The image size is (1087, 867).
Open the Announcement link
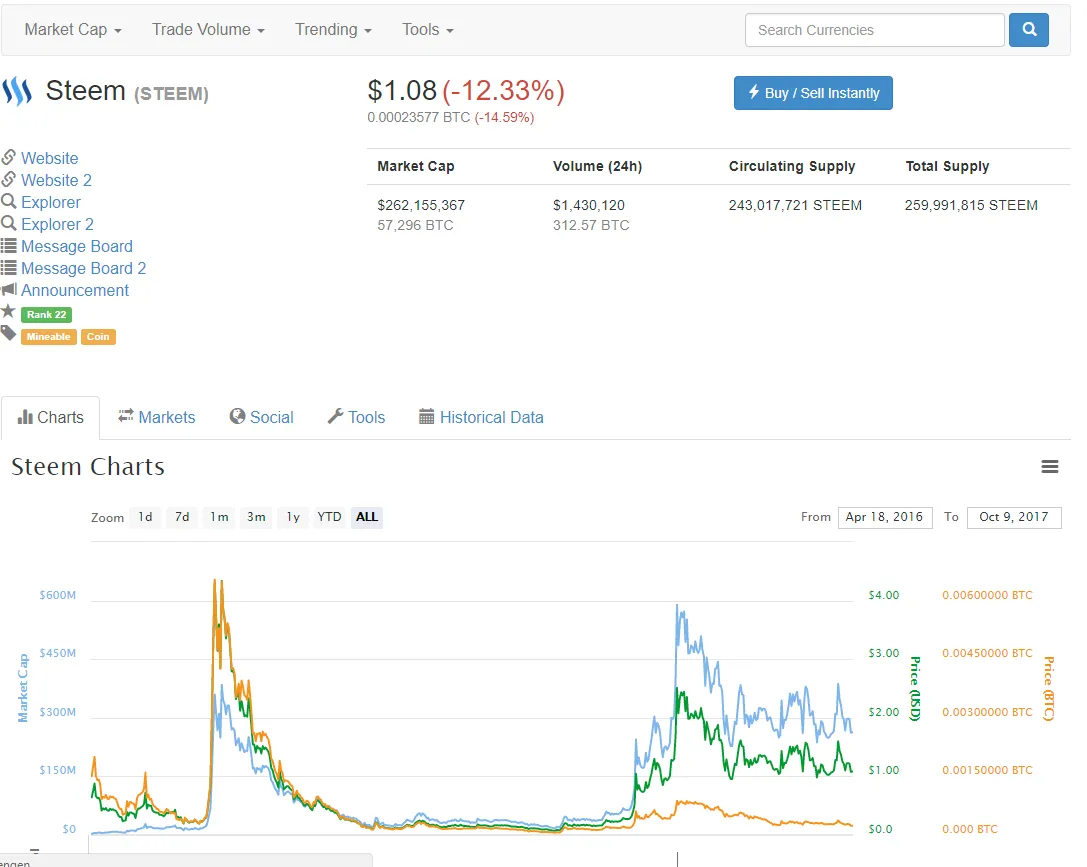[x=75, y=290]
